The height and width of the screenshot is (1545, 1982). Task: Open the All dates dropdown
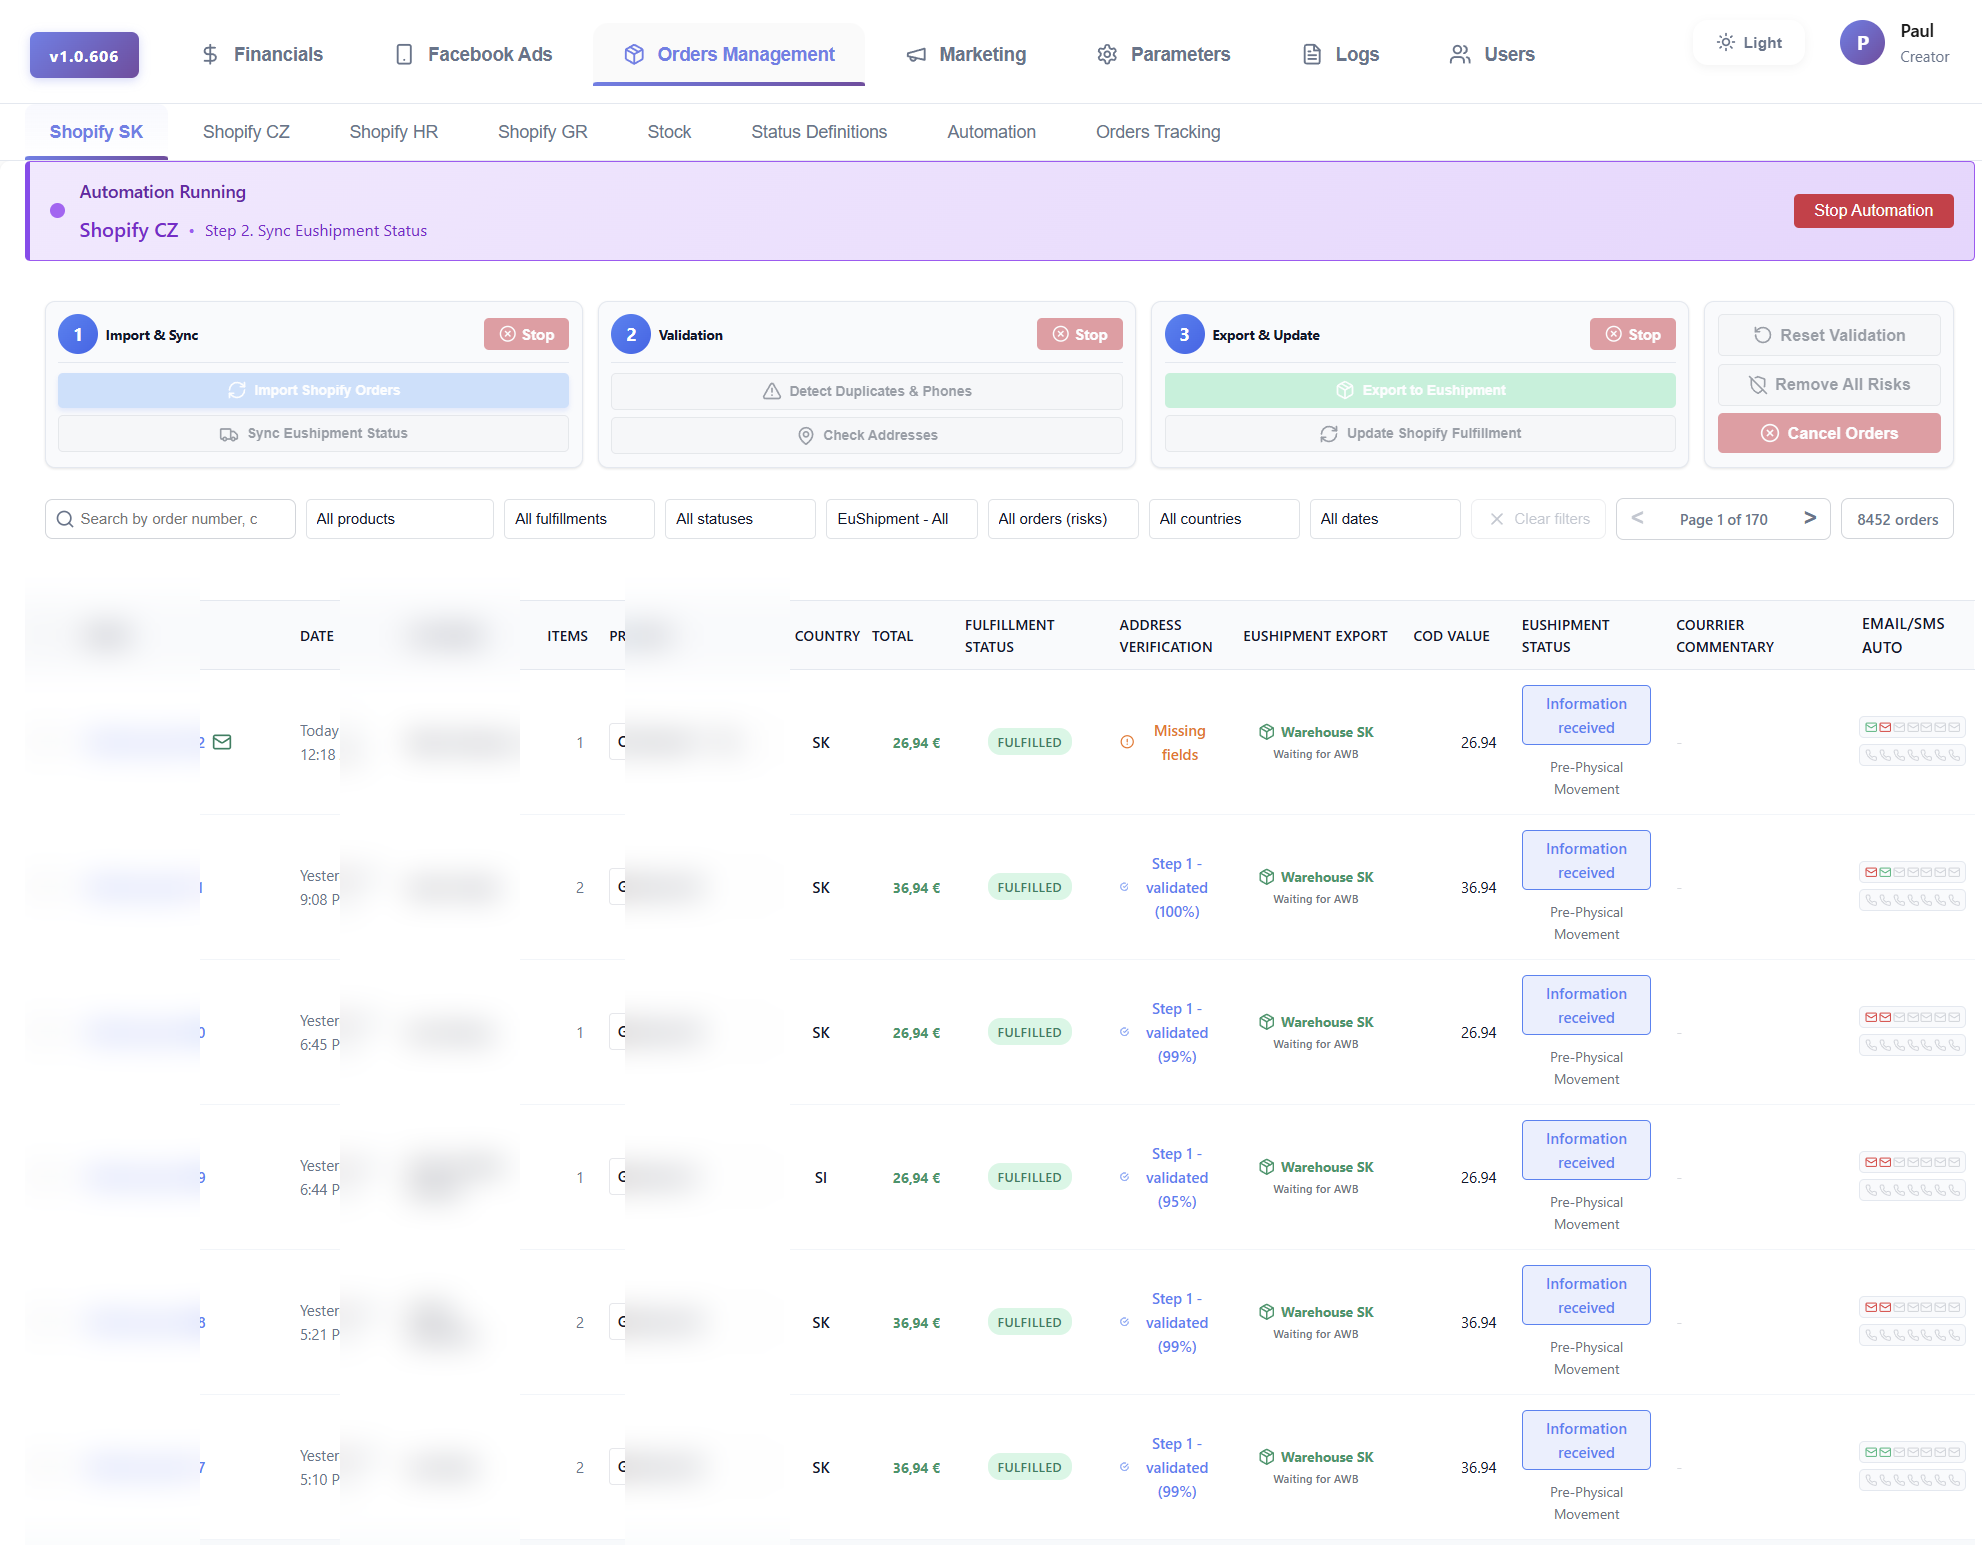click(x=1384, y=518)
